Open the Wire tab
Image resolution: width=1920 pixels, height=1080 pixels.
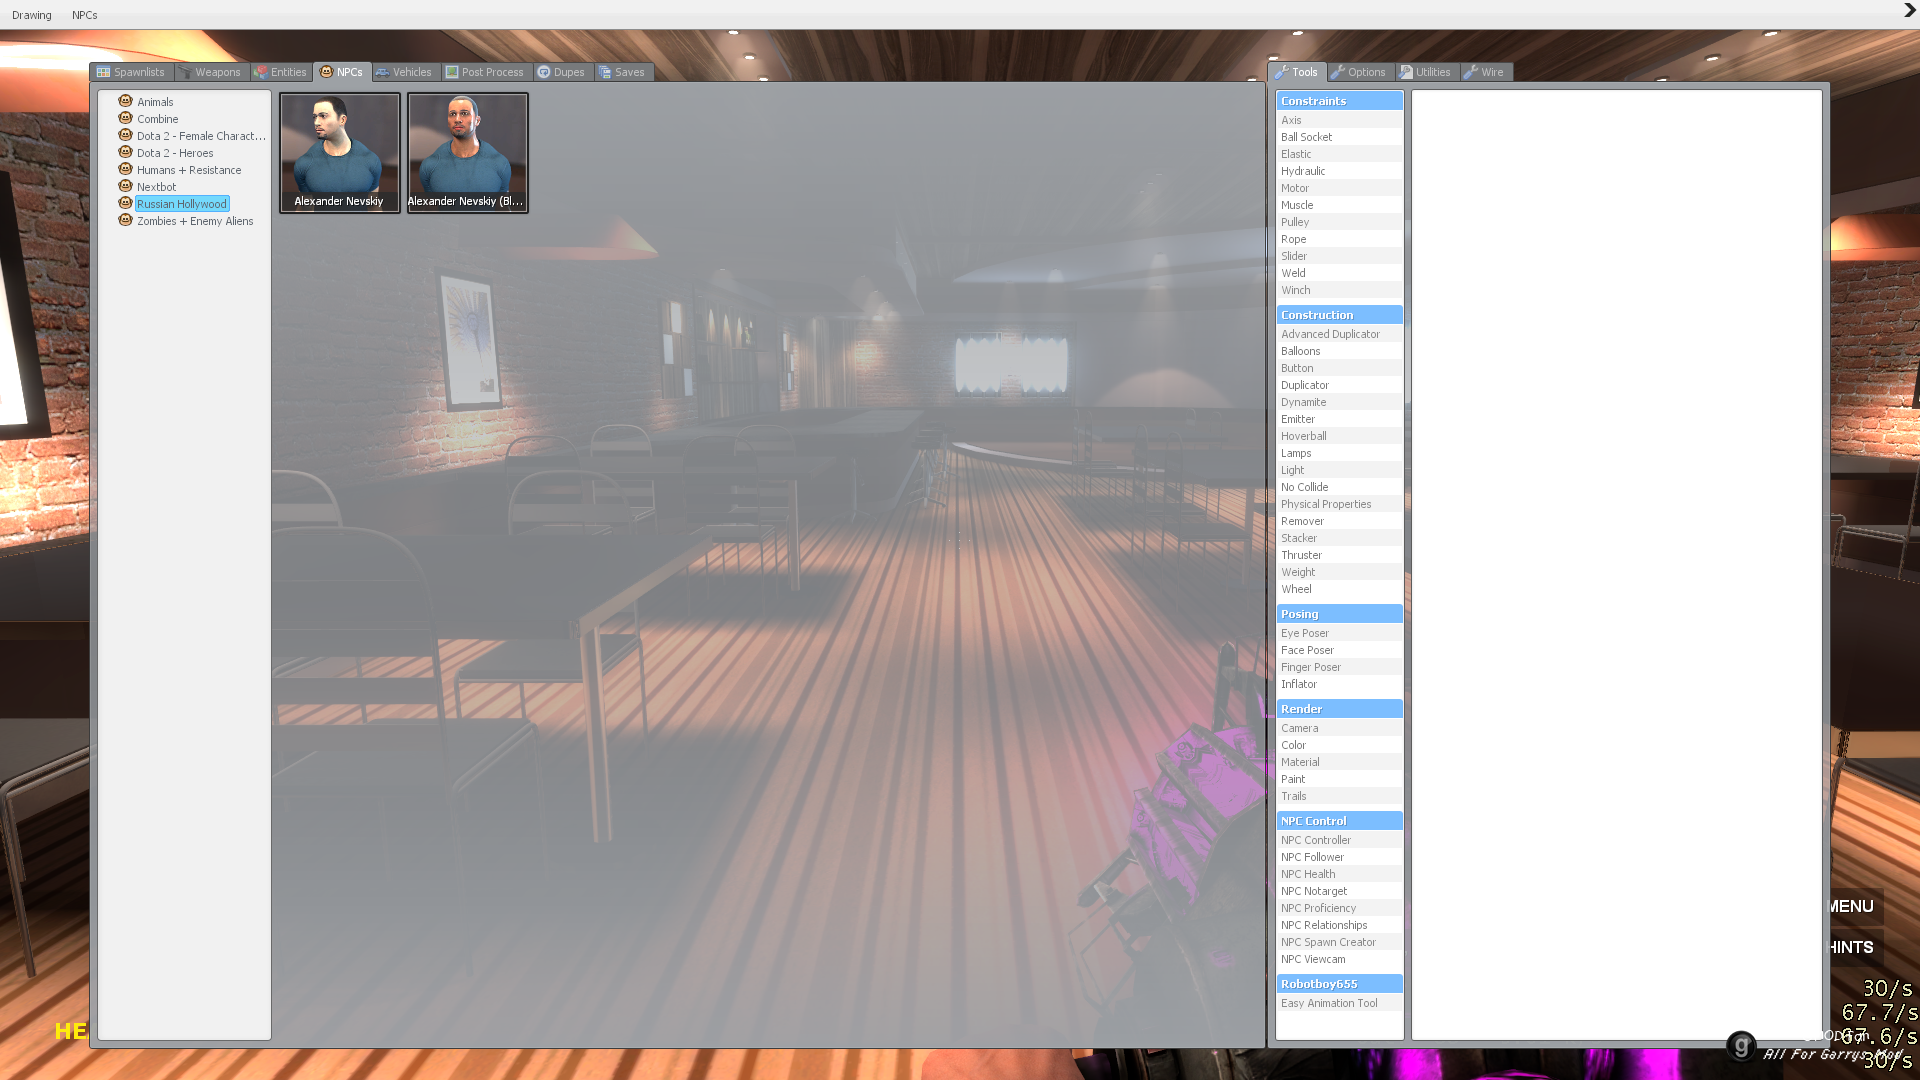(1485, 72)
